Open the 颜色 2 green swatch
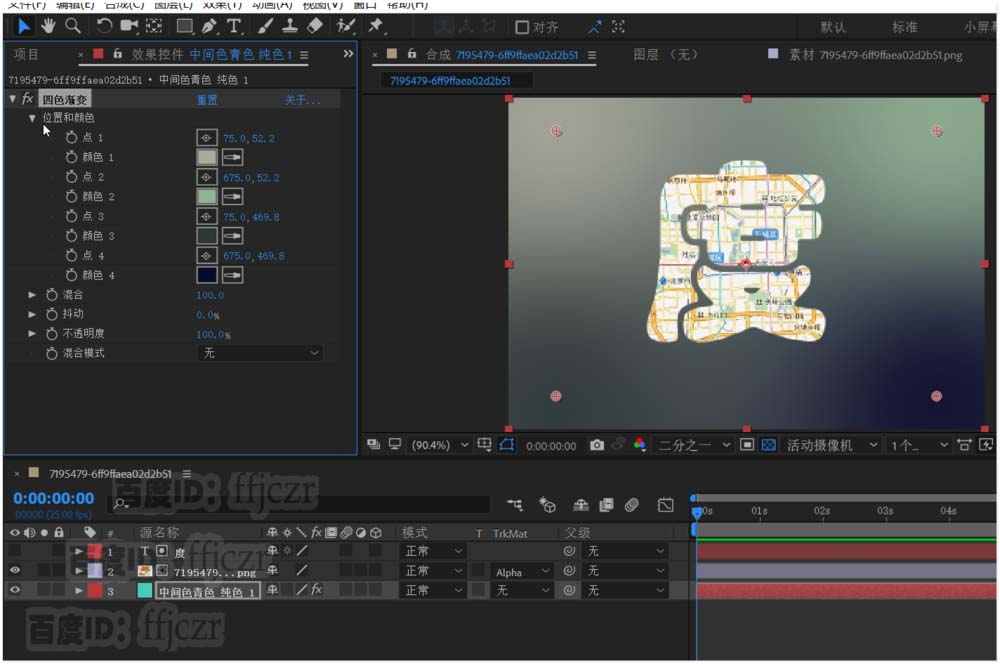This screenshot has height=664, width=1000. [x=207, y=196]
